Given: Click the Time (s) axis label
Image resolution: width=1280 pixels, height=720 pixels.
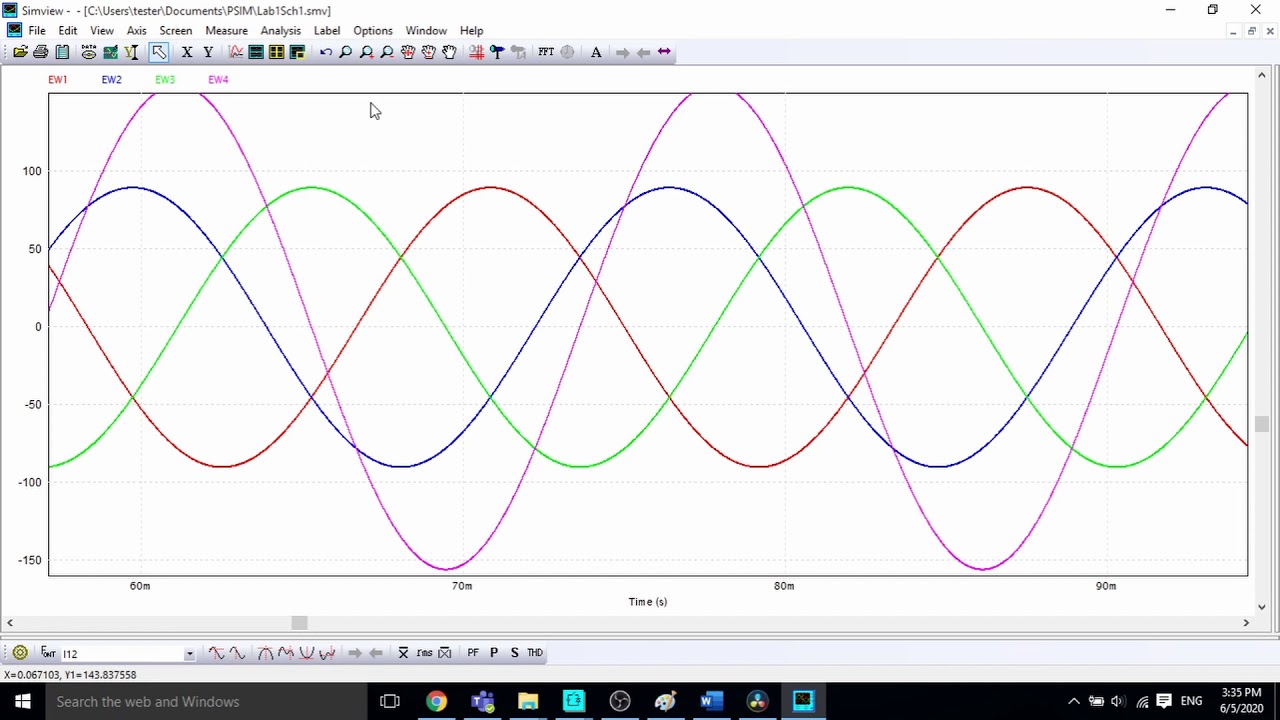Looking at the screenshot, I should pyautogui.click(x=648, y=602).
